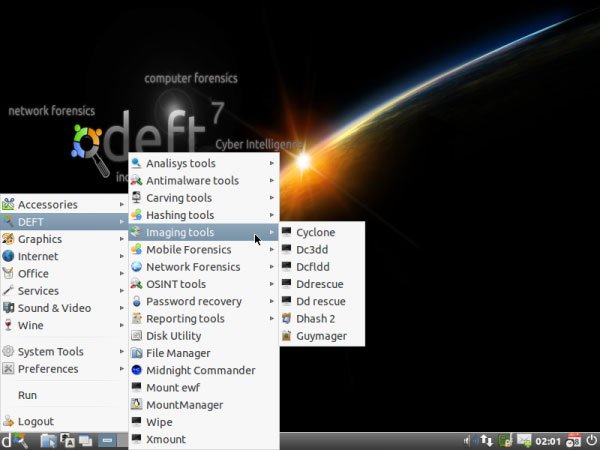
Task: Expand Network Forensics submenu arrow
Action: (272, 266)
